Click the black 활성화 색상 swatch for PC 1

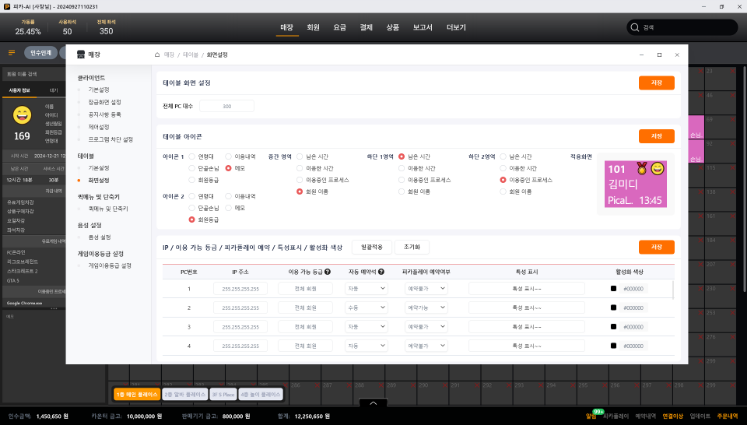pyautogui.click(x=614, y=289)
